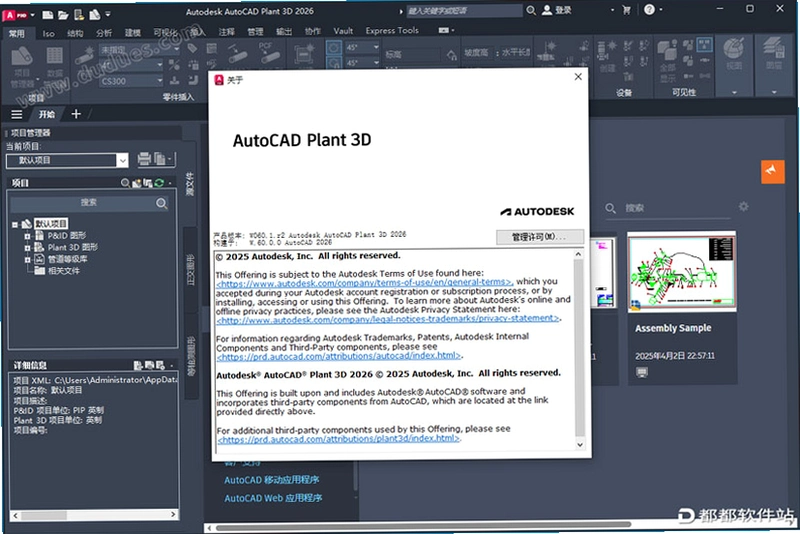Screen dimensions: 800x534
Task: Click the orange announcement megaphone icon
Action: point(772,171)
